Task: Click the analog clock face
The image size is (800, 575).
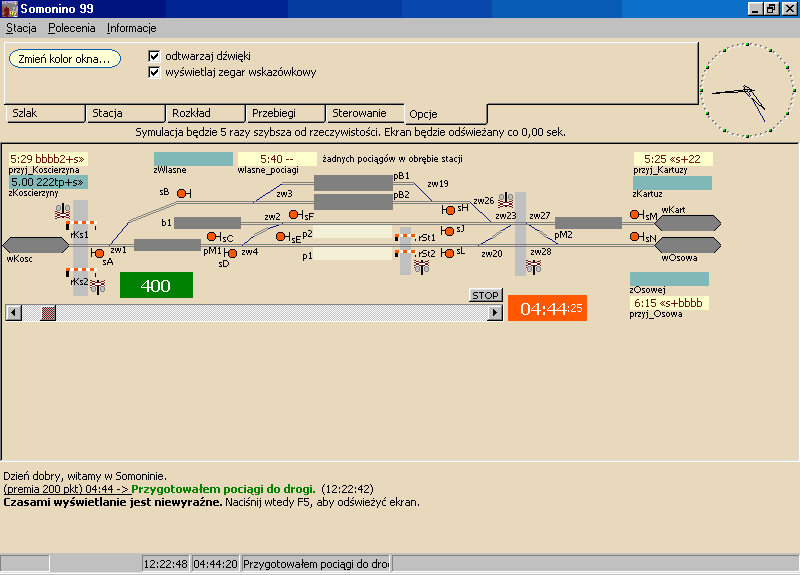Action: (x=747, y=90)
